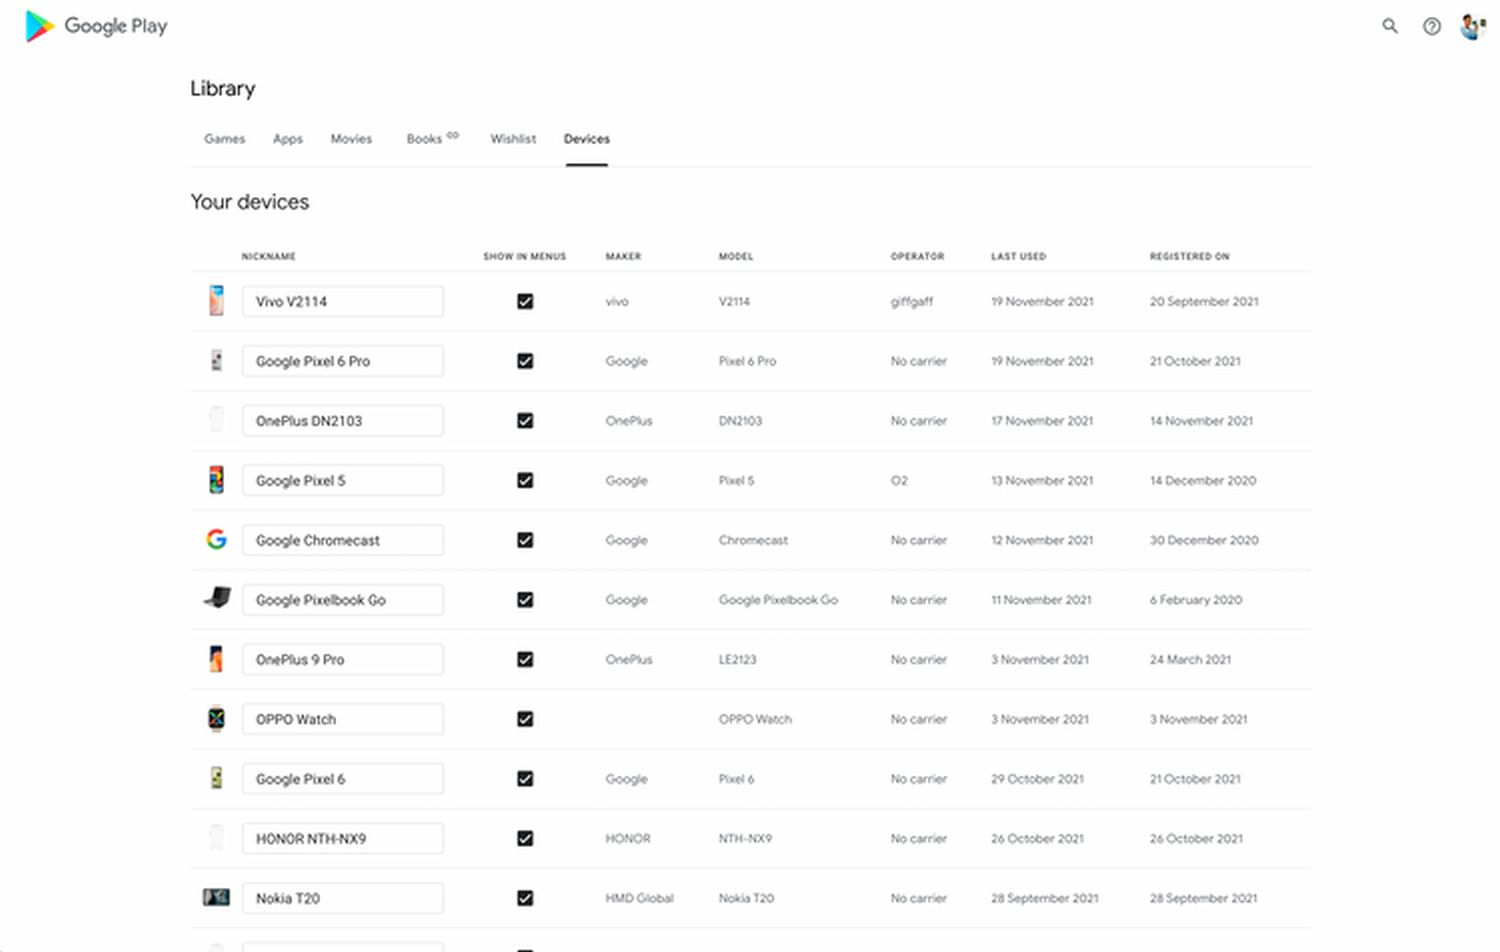Go to the Books tab
The image size is (1500, 952).
pyautogui.click(x=425, y=139)
